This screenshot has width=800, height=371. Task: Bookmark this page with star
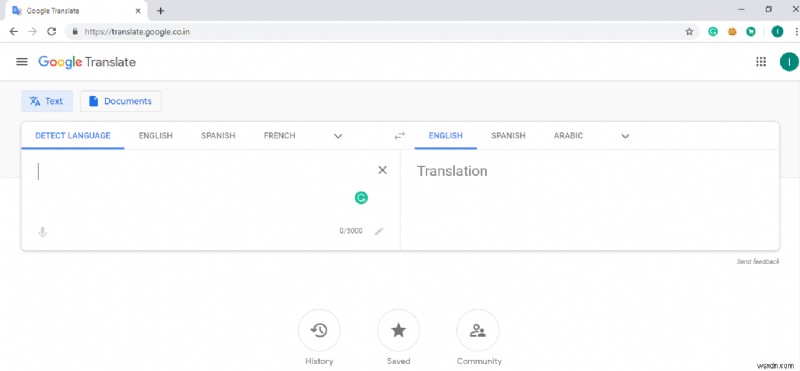(689, 32)
